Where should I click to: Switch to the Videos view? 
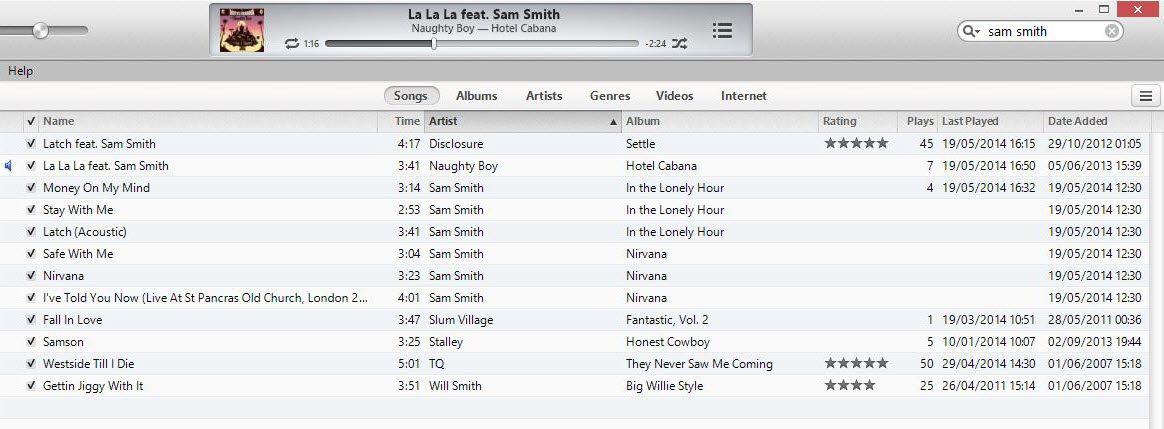[x=675, y=96]
